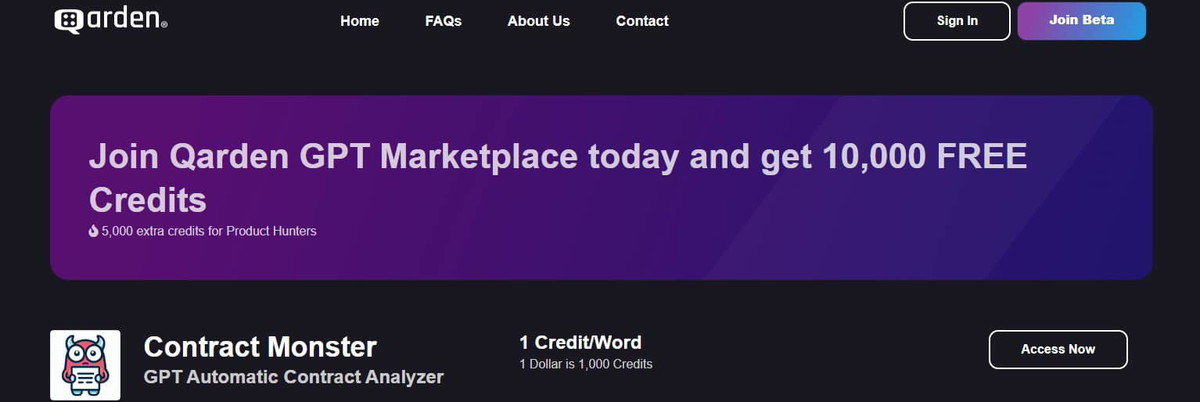Click the word "Credits" in the banner headline
1200x402 pixels.
(x=148, y=199)
